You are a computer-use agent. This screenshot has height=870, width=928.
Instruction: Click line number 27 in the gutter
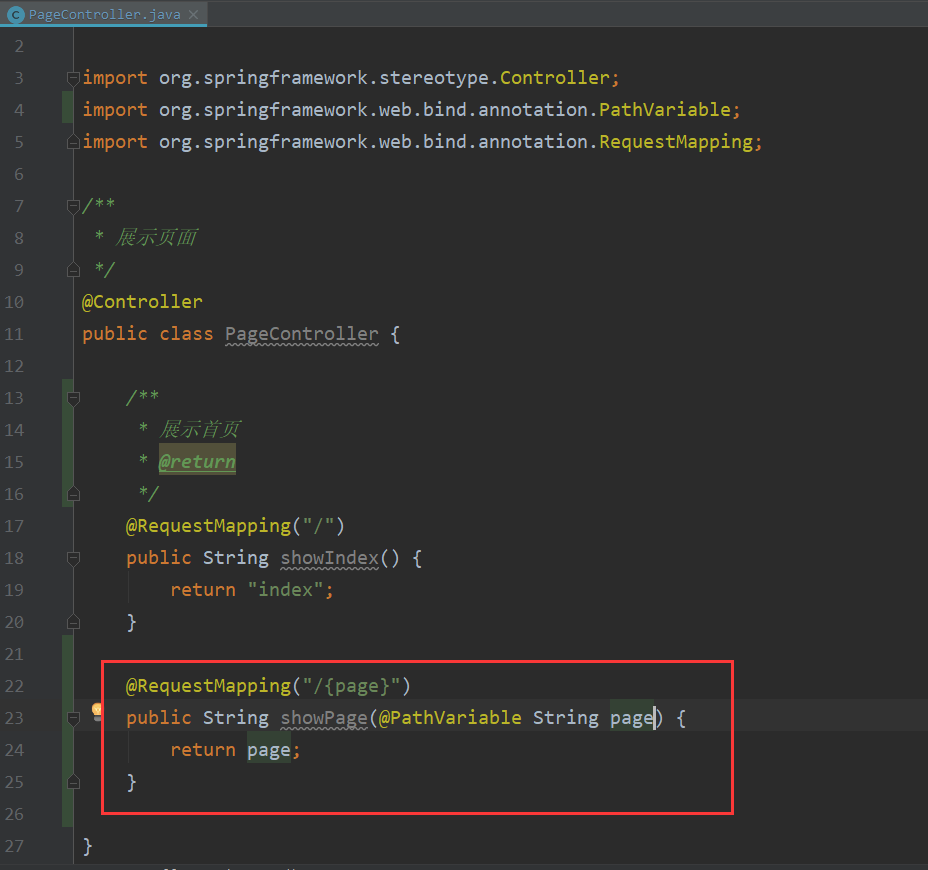tap(14, 846)
